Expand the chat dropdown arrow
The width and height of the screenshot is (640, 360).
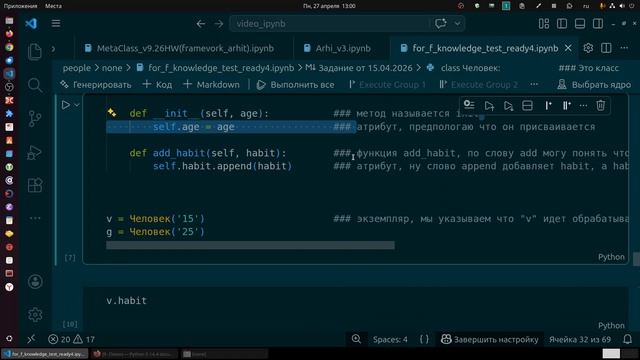[x=457, y=24]
